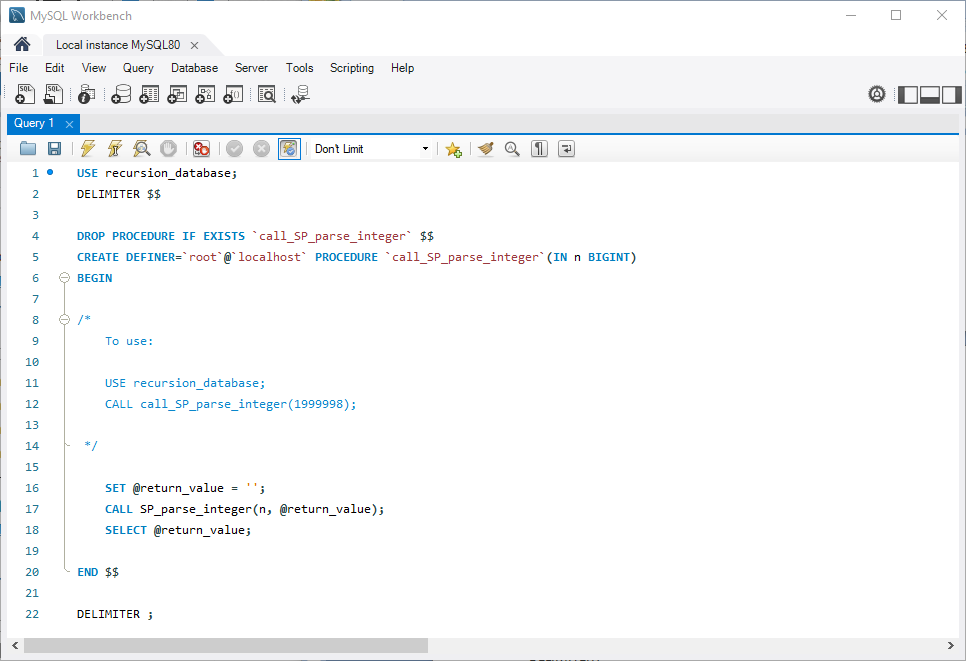
Task: Toggle invisible characters display (pilcrow icon)
Action: (540, 149)
